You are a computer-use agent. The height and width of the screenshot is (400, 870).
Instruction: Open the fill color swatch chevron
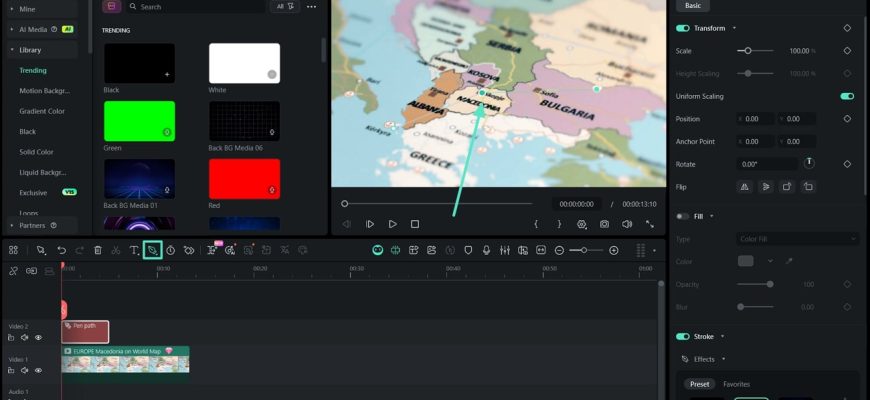click(770, 261)
